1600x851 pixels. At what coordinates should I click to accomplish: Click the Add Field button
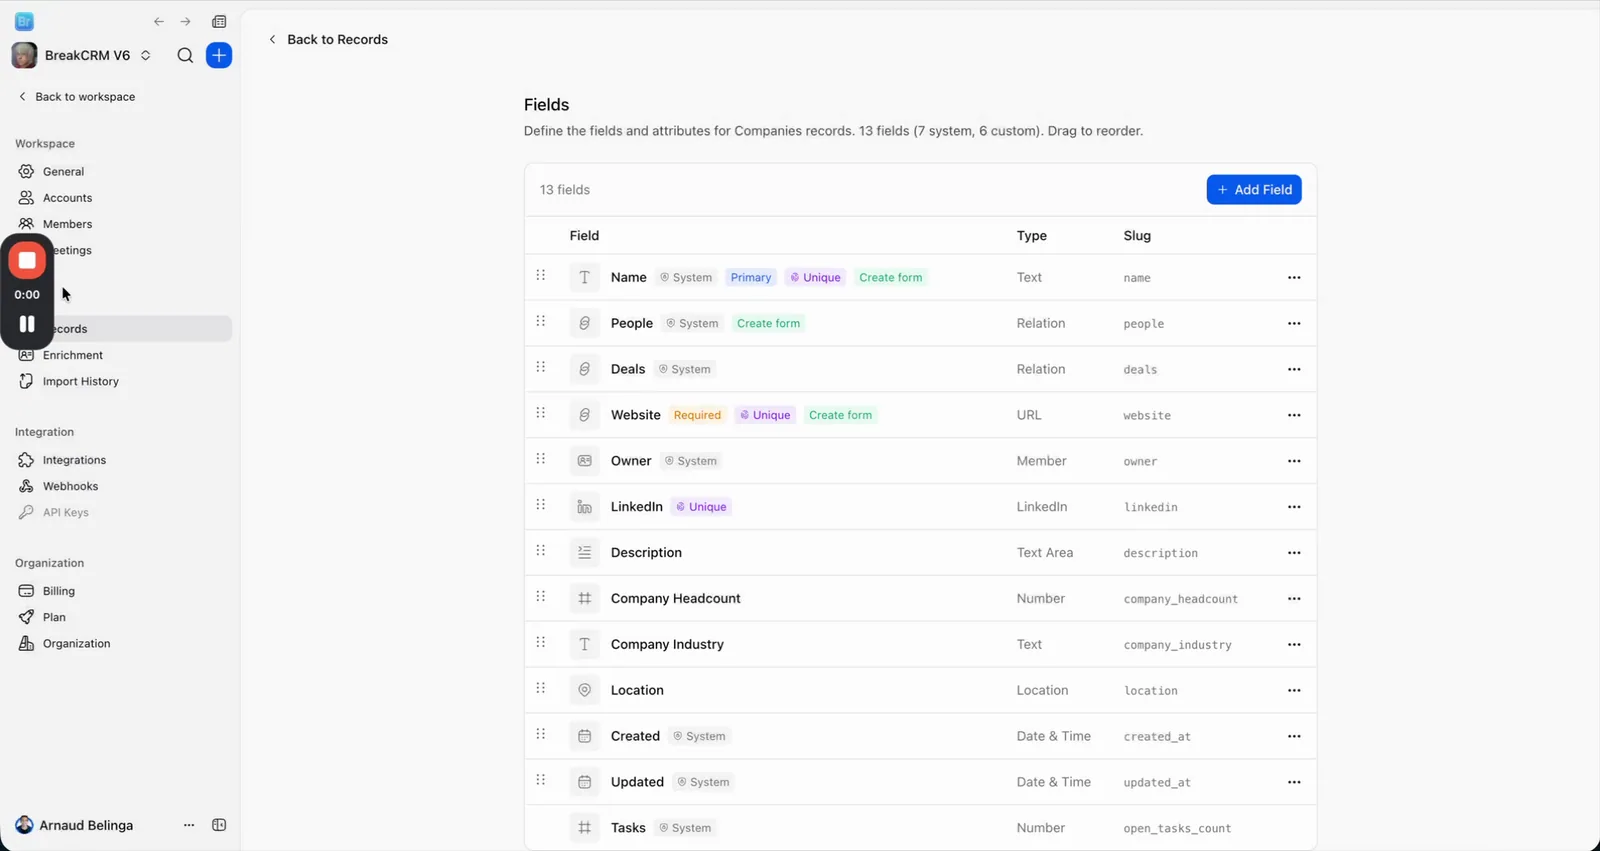(1254, 190)
